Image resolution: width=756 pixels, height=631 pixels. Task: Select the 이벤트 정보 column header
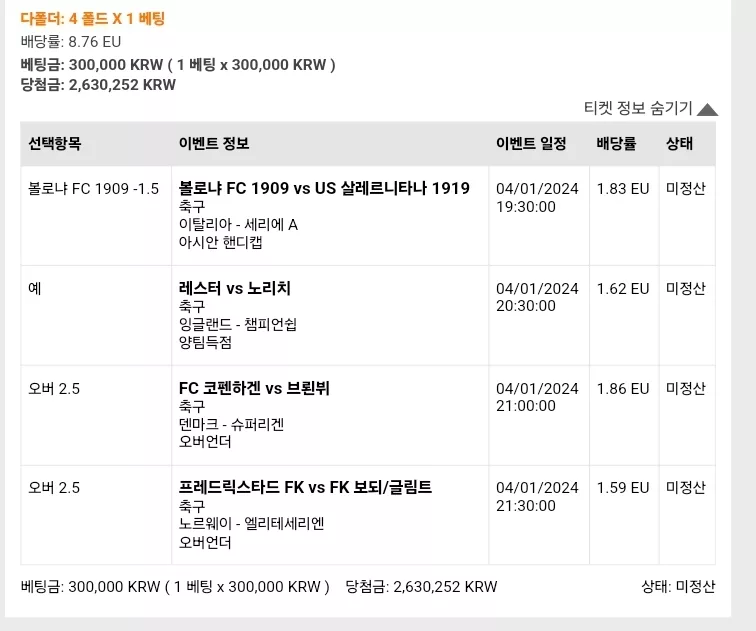pyautogui.click(x=214, y=144)
